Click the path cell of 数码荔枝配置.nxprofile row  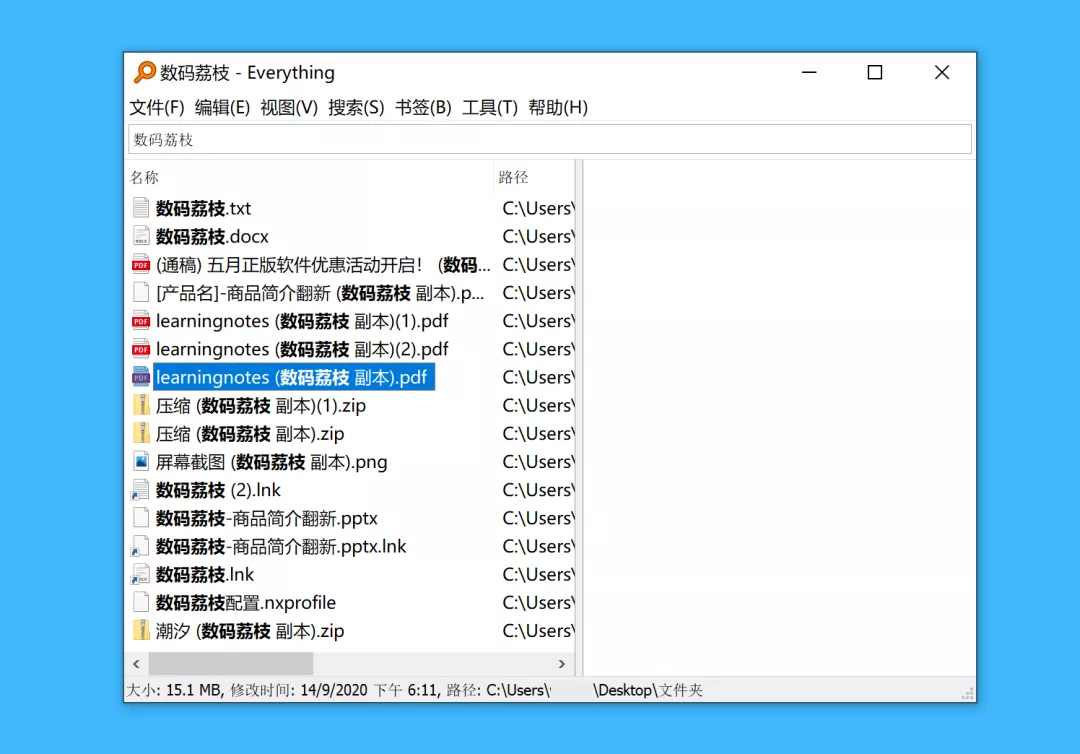click(538, 603)
